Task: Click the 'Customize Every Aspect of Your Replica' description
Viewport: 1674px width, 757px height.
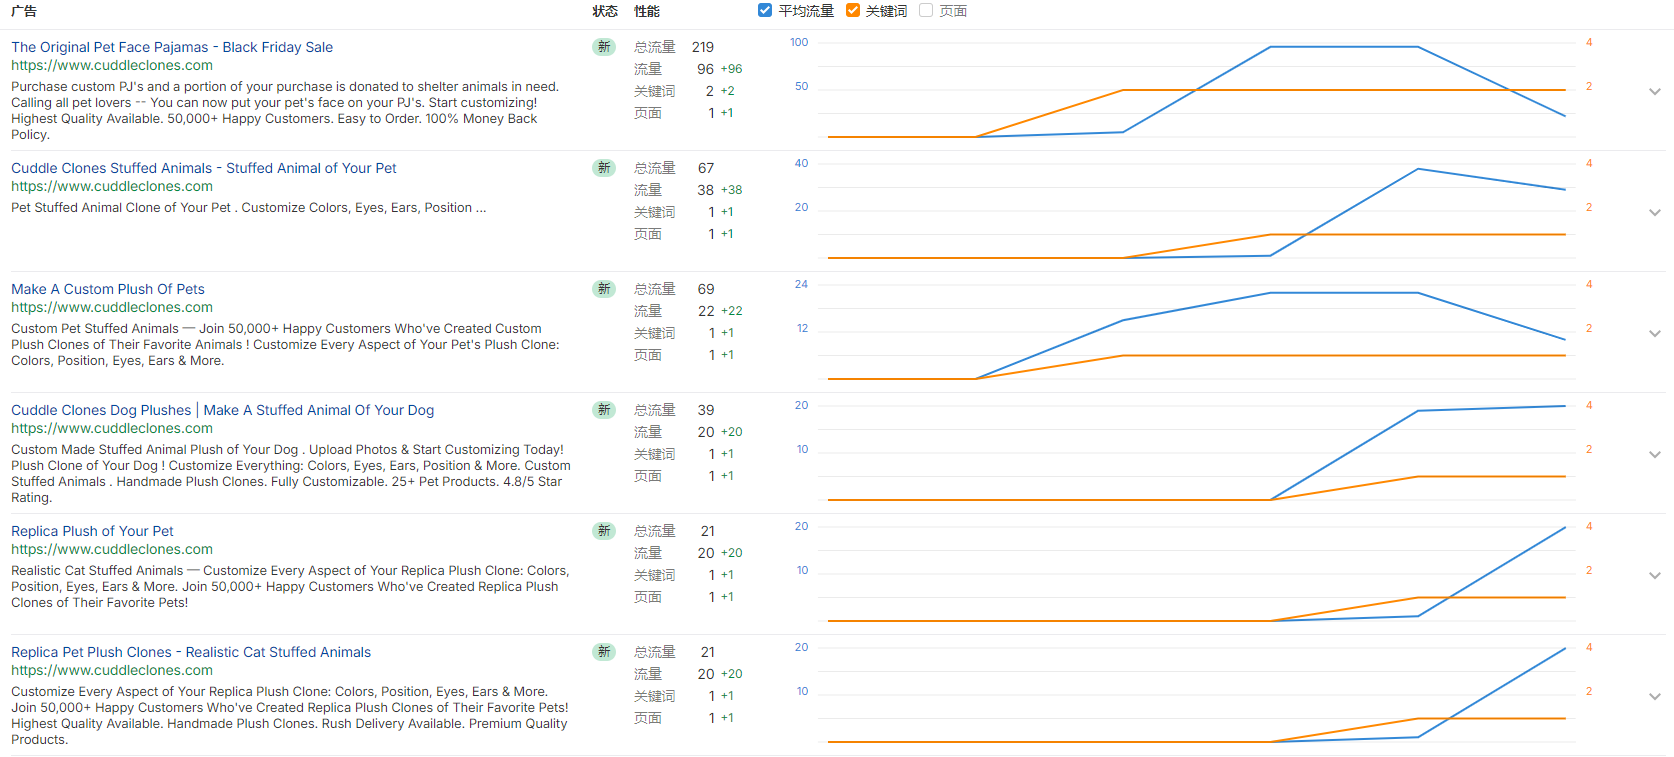Action: (289, 716)
